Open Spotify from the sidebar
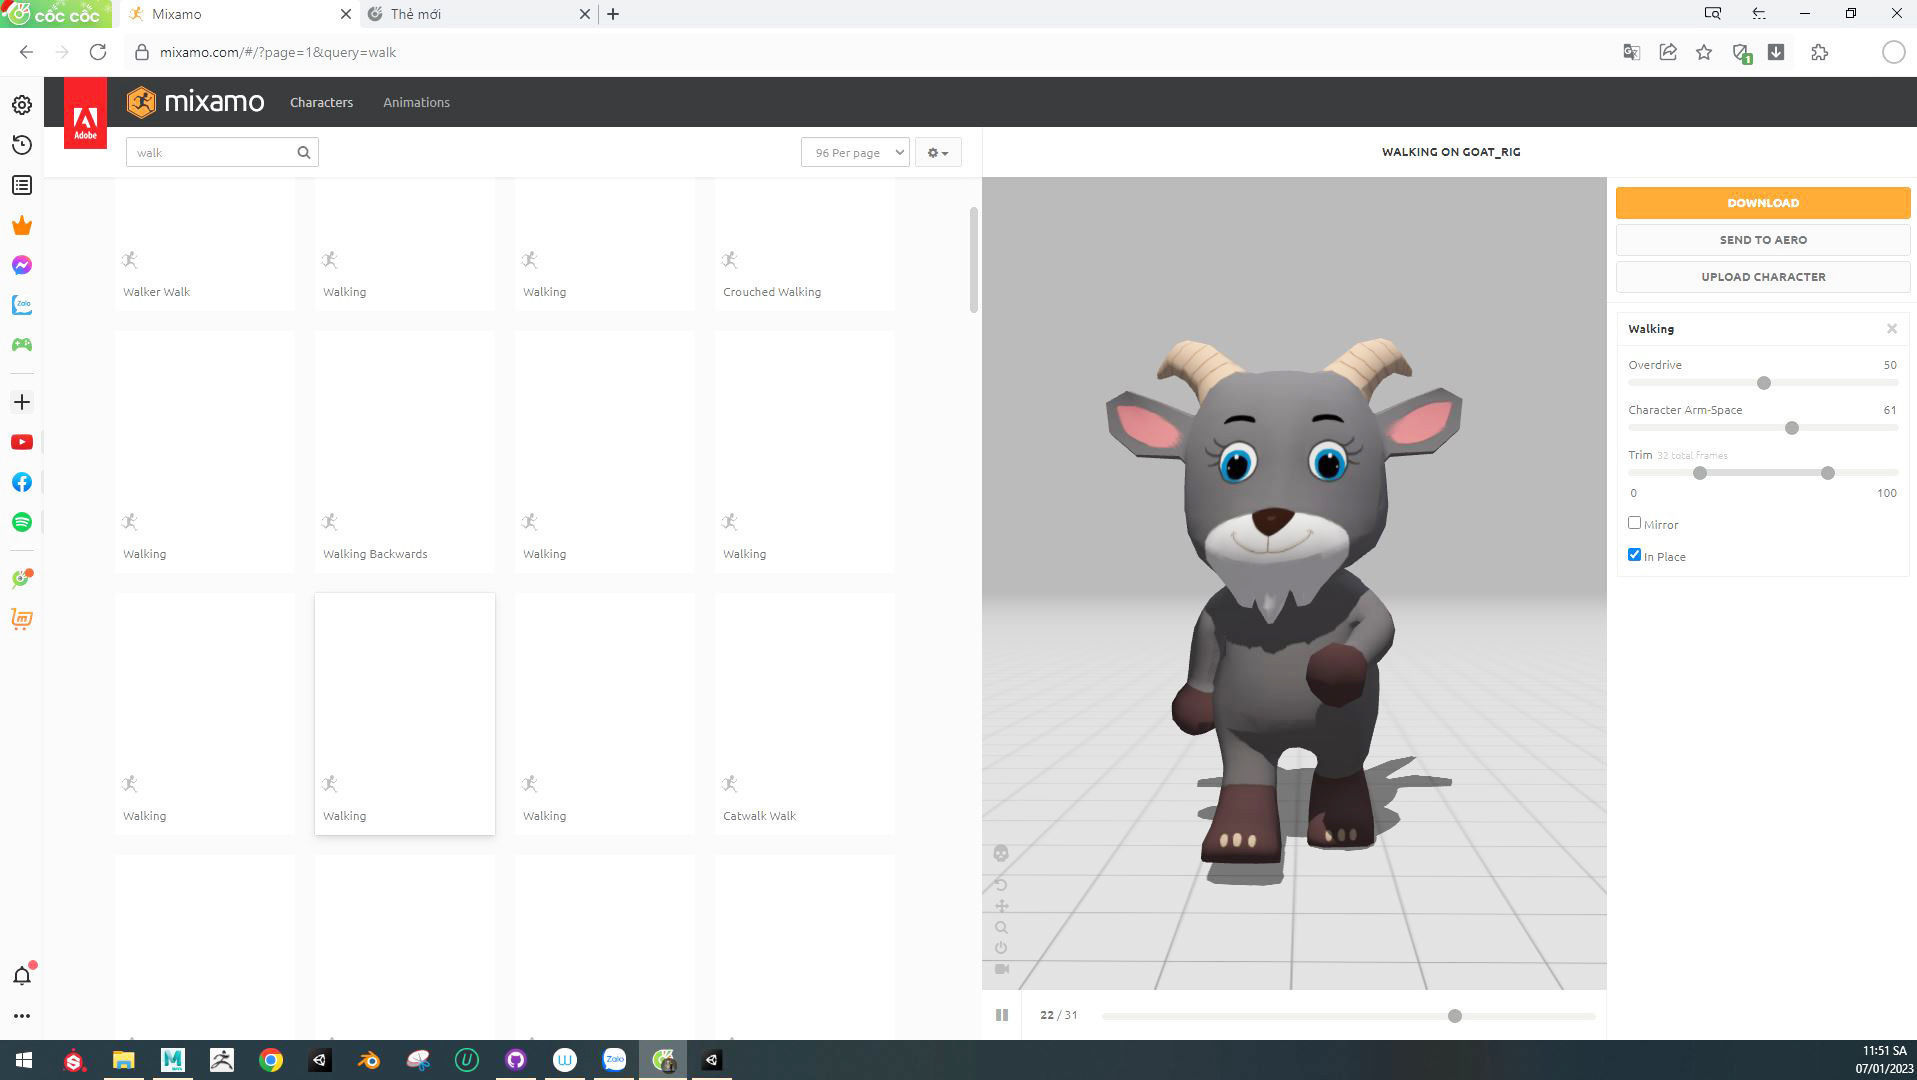 coord(22,522)
